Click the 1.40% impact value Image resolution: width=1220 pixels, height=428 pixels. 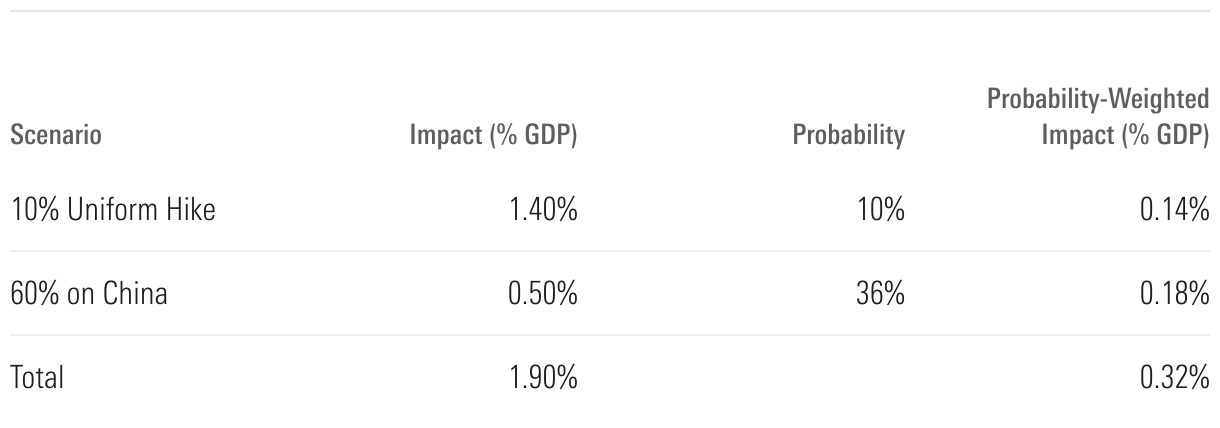542,210
